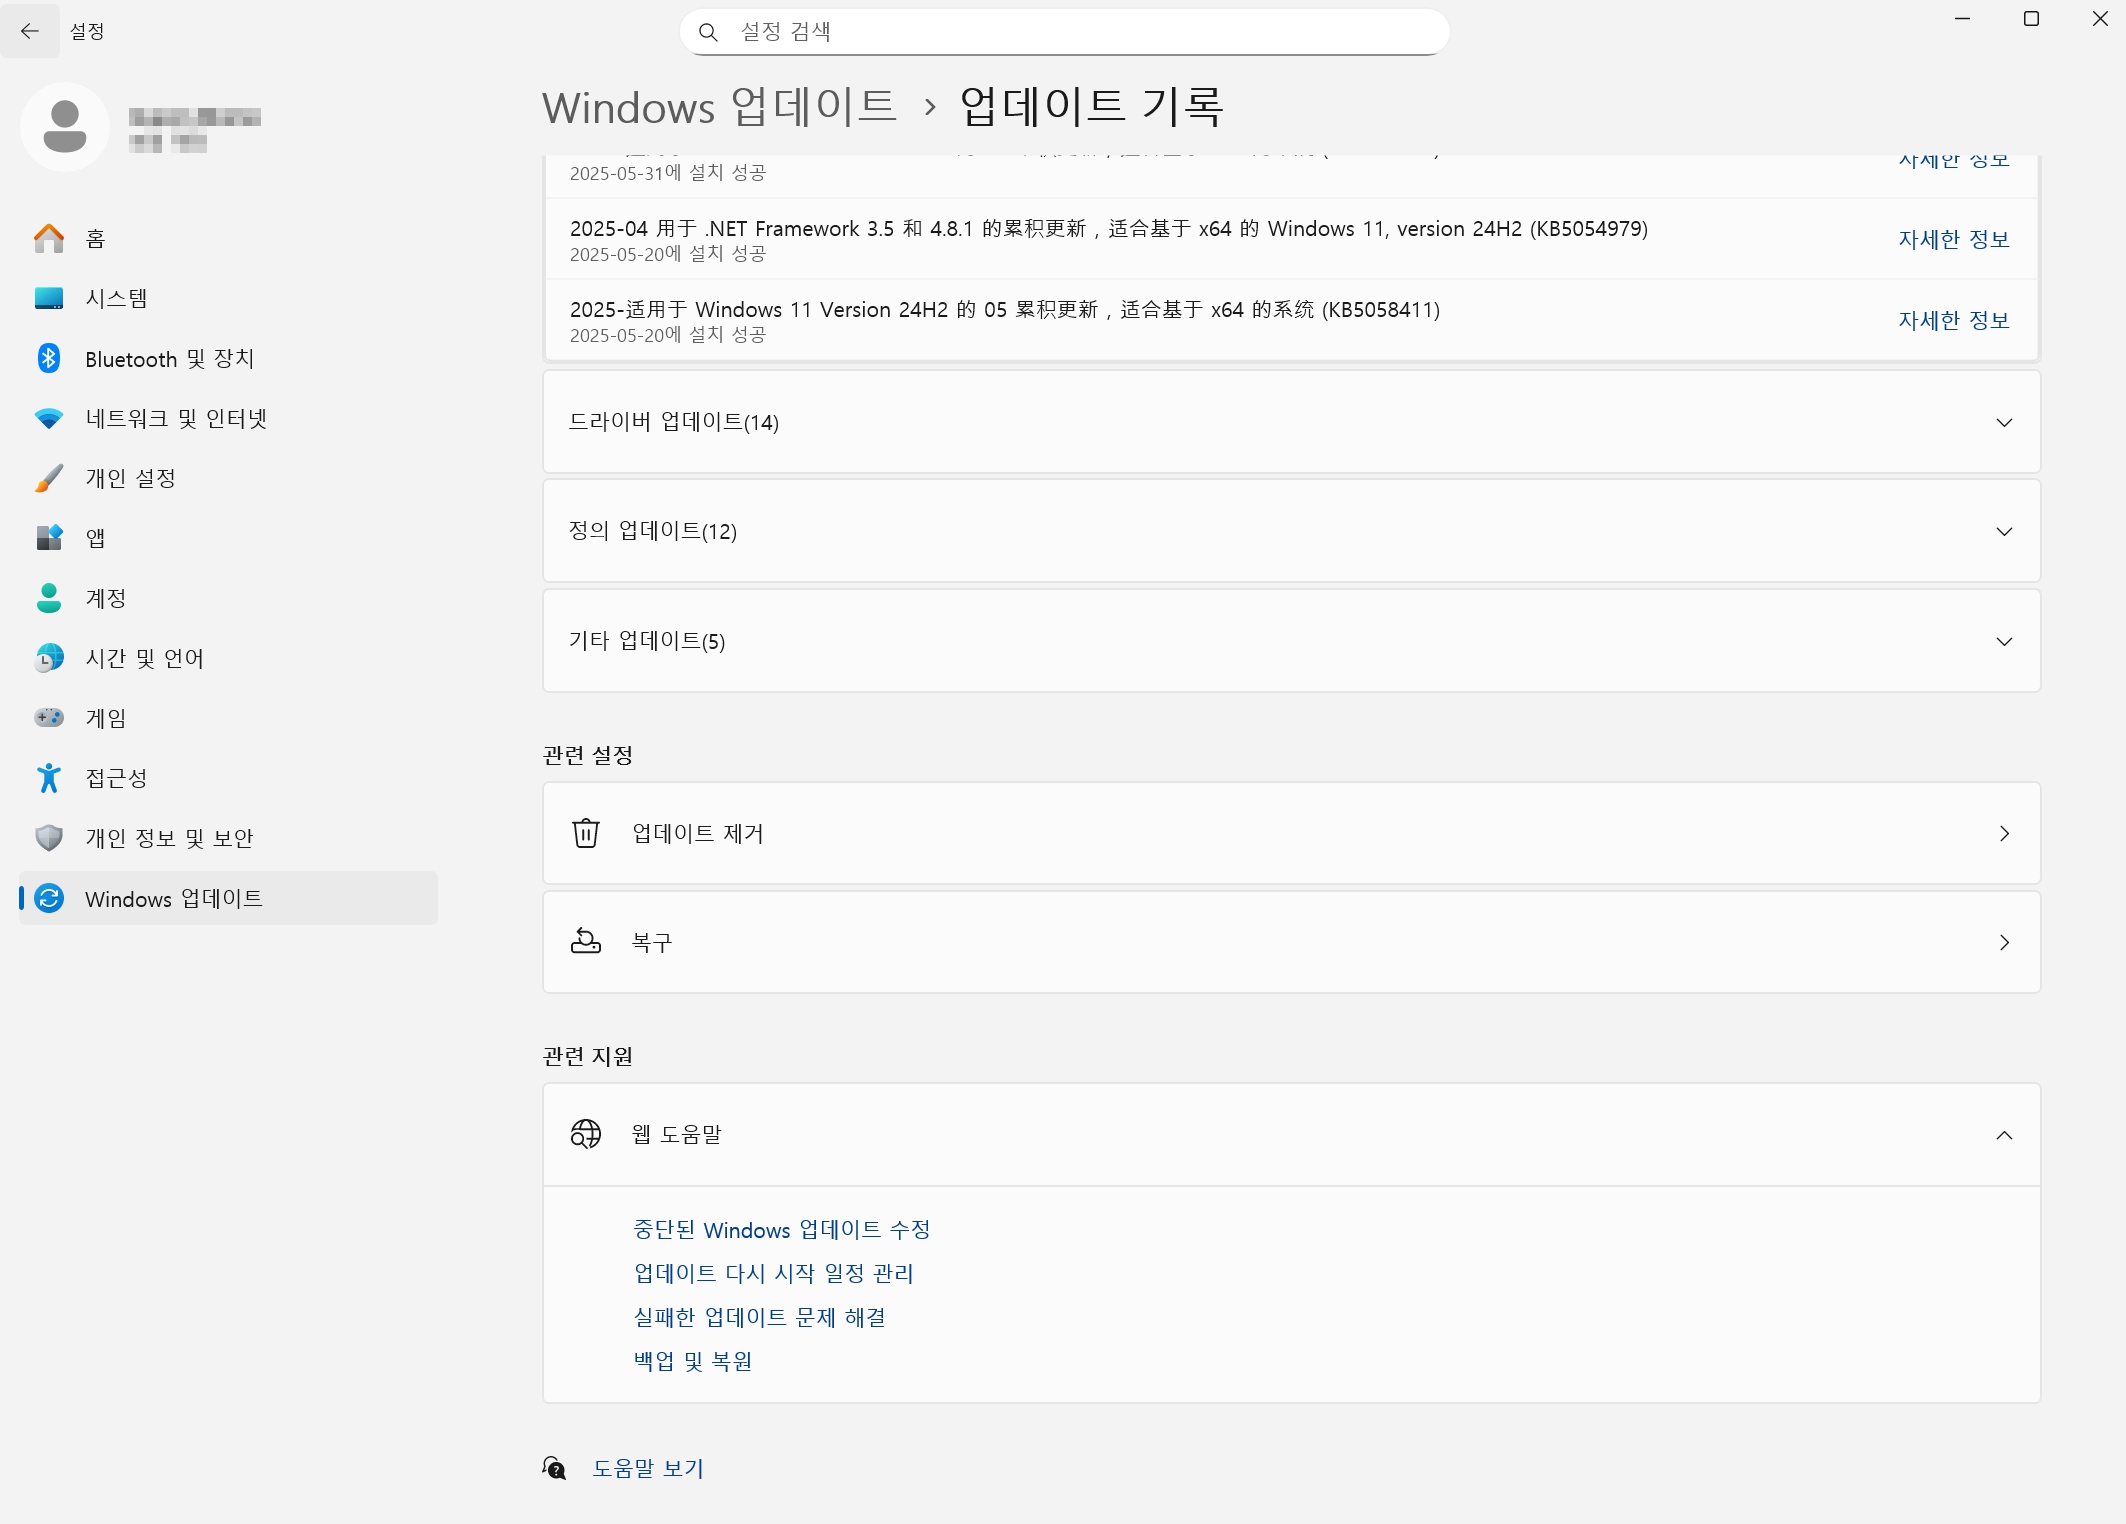Expand 드라이버 업데이트(14) section
Viewport: 2126px width, 1524px height.
click(x=2003, y=422)
